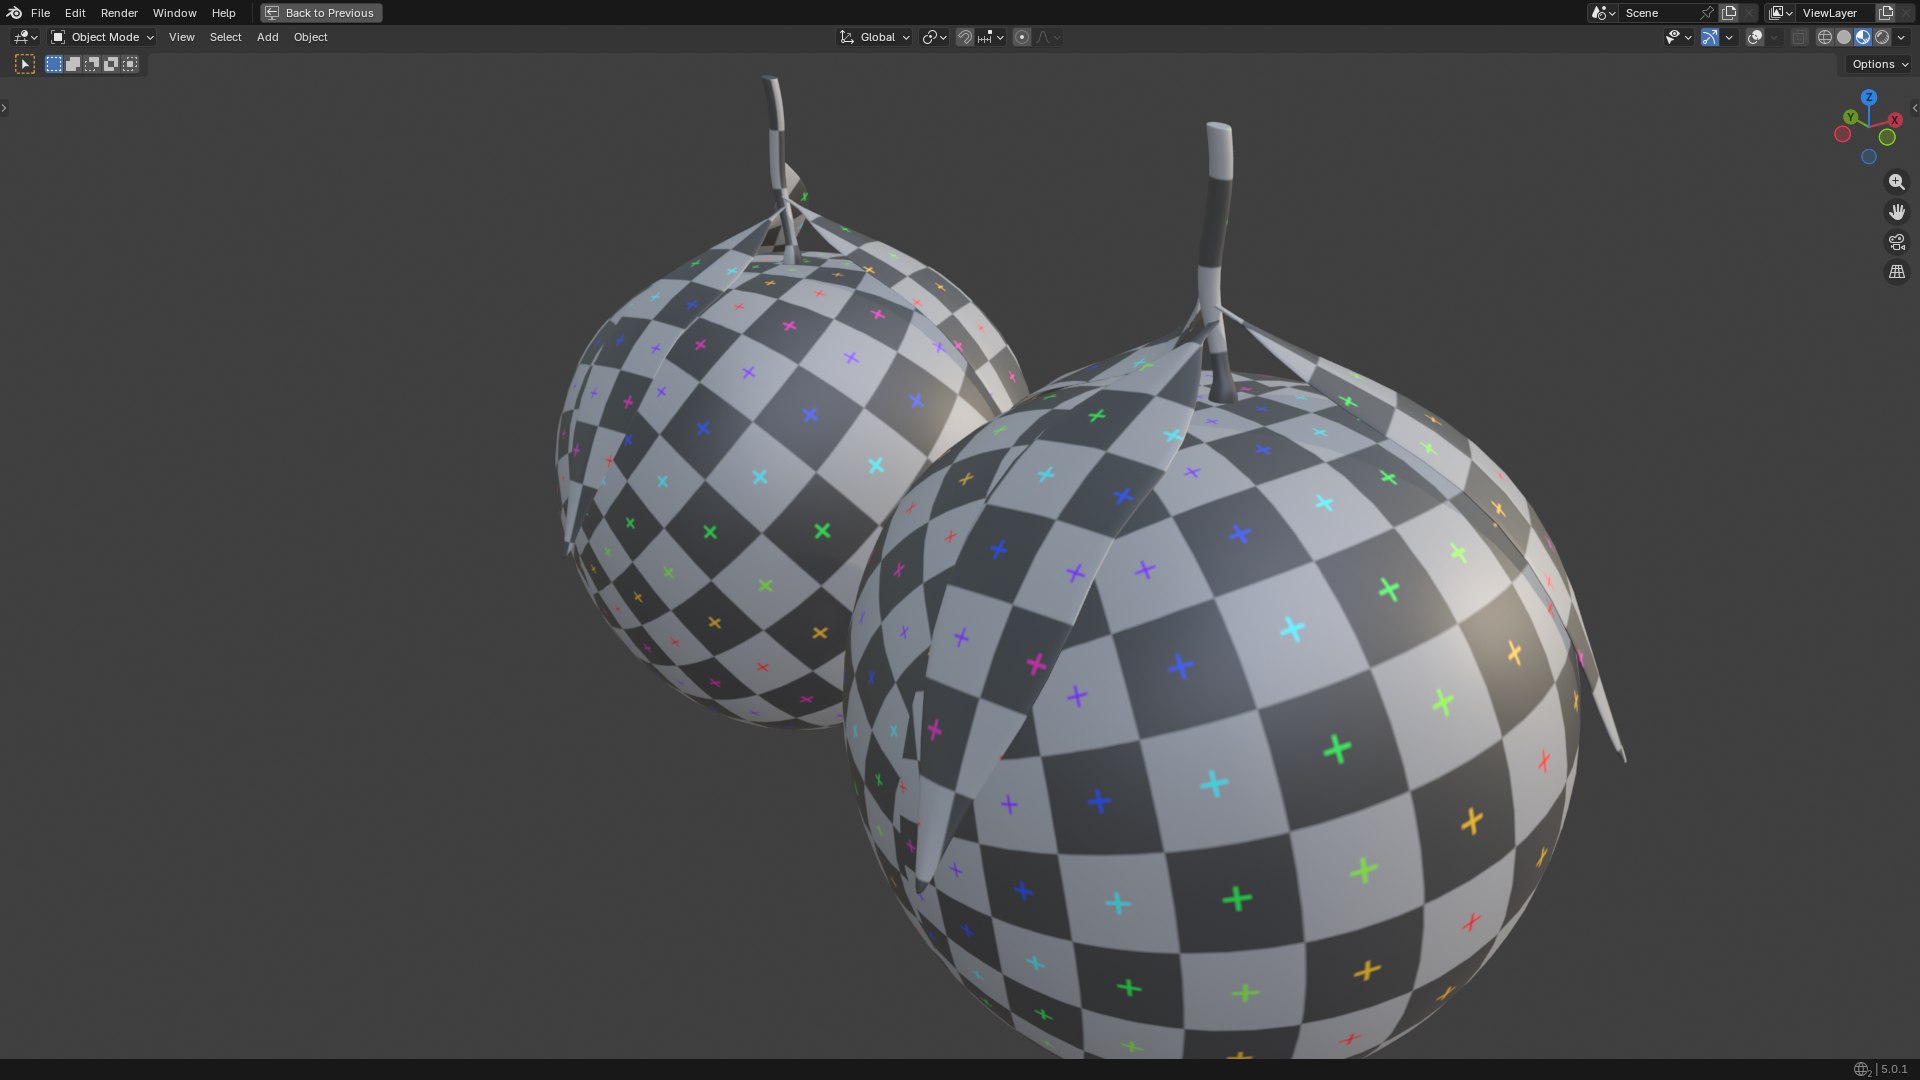Image resolution: width=1920 pixels, height=1080 pixels.
Task: Open the Scene browse dropdown
Action: [x=1603, y=13]
